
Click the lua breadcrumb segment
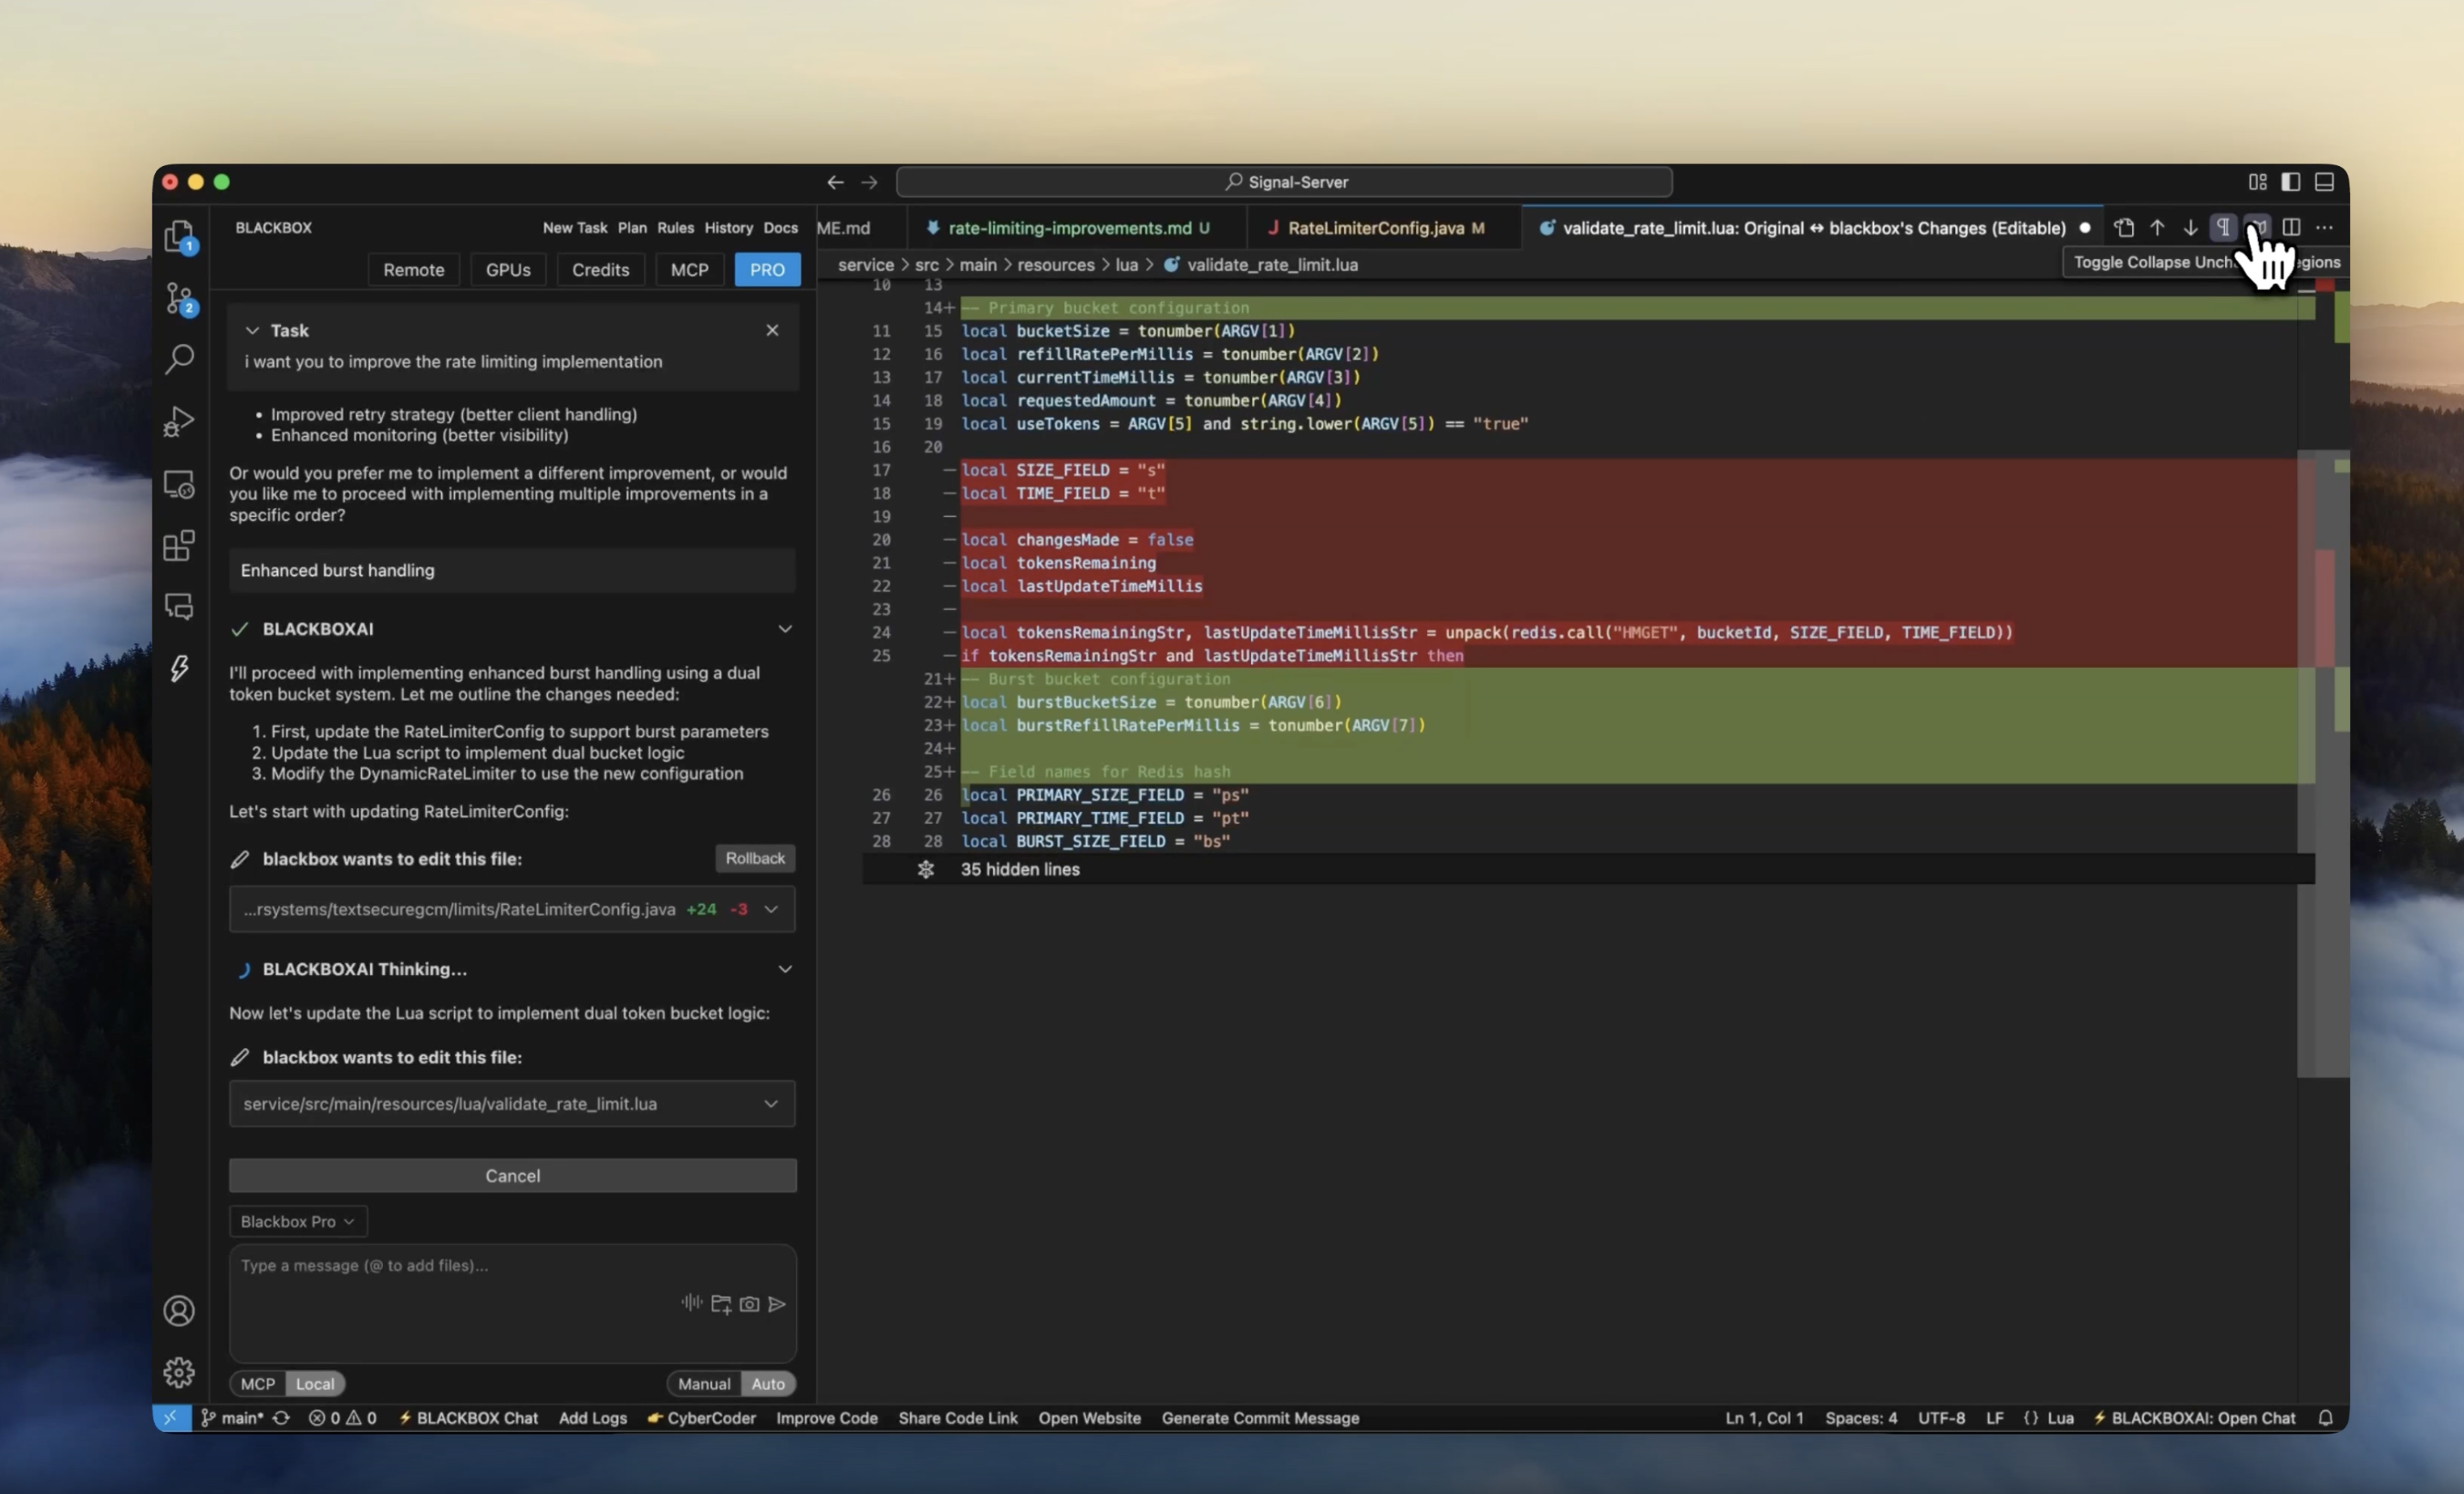tap(1127, 265)
